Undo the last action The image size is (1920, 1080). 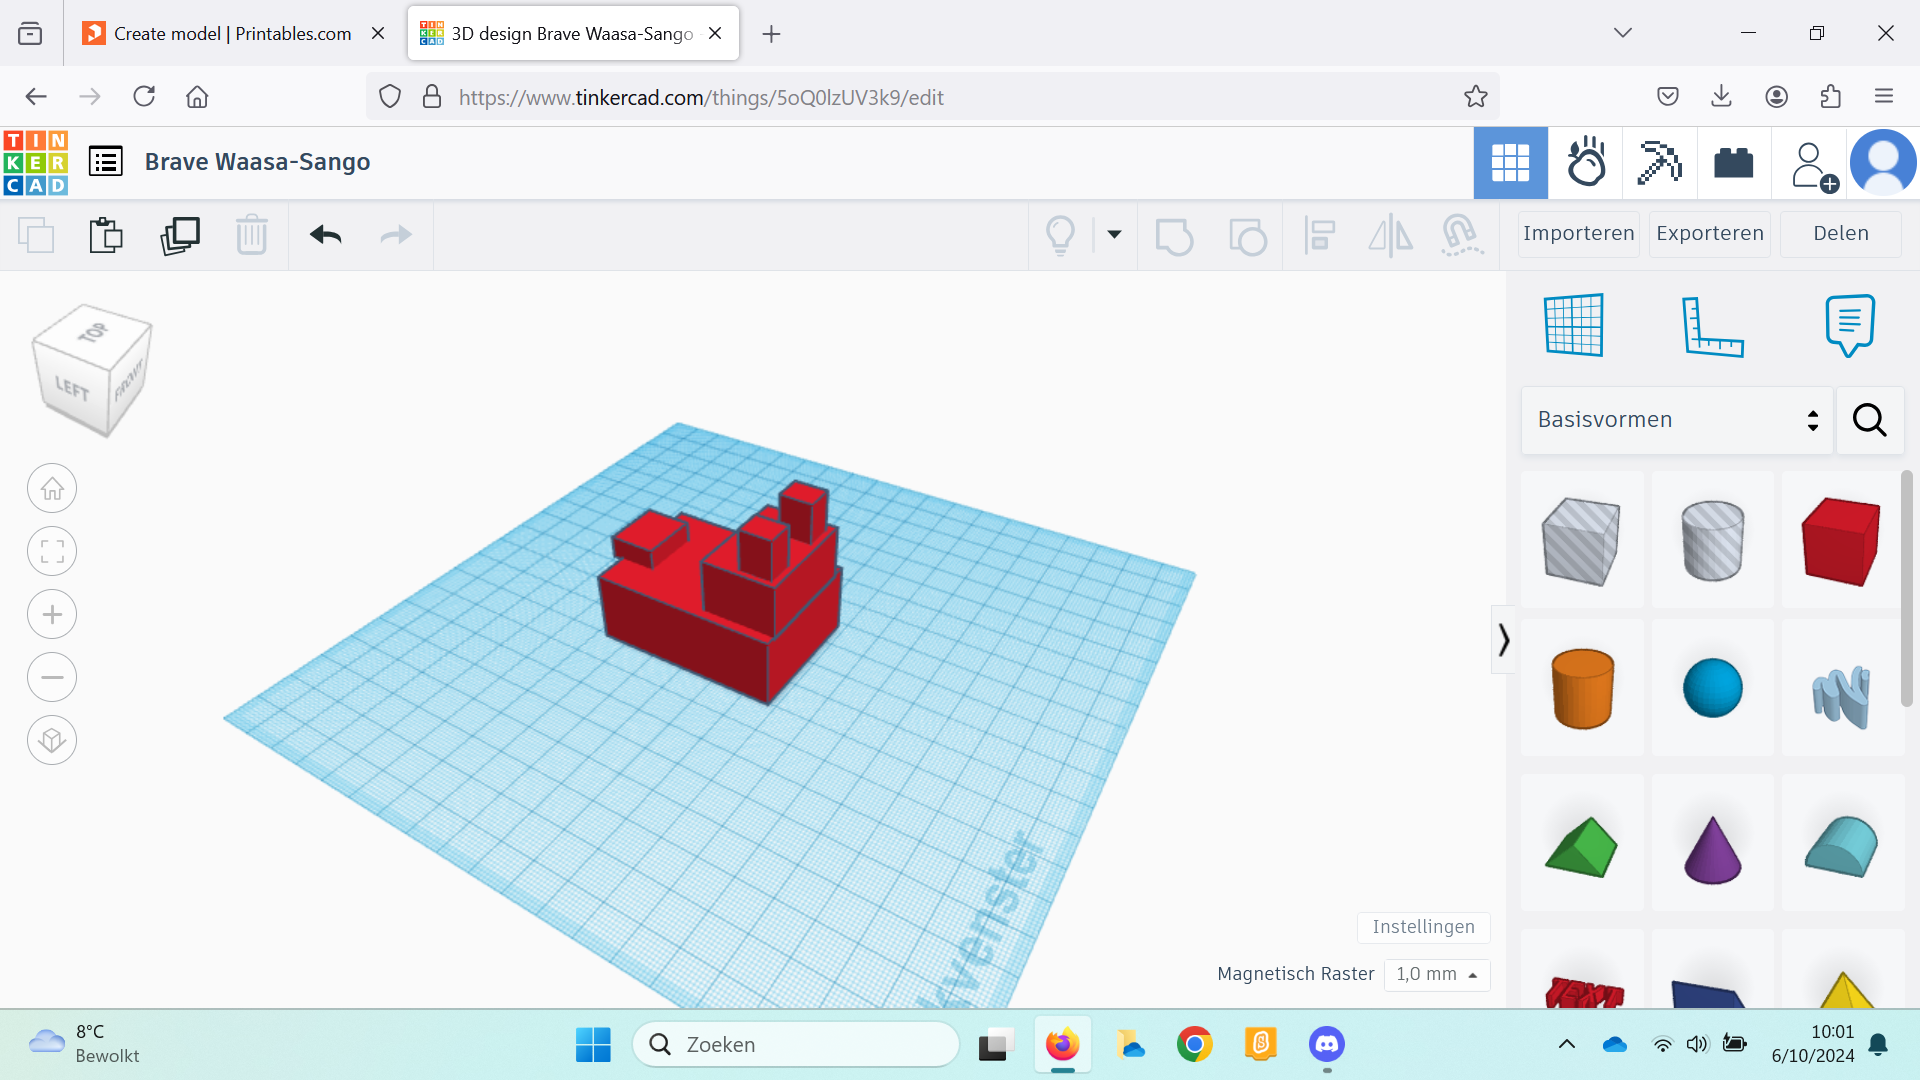click(325, 235)
